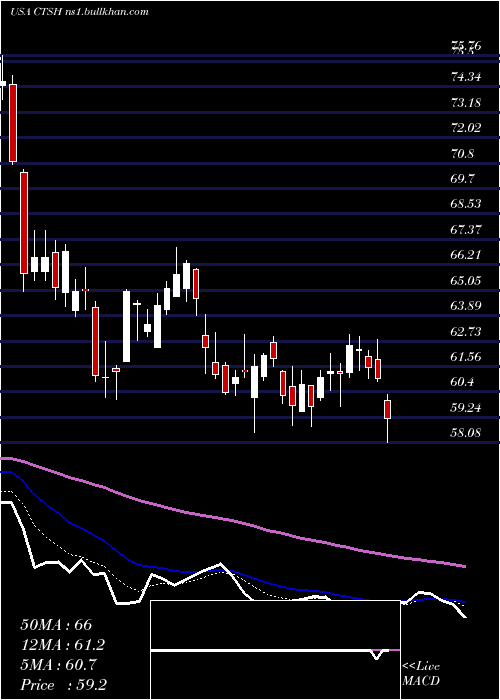This screenshot has width=500, height=700.
Task: Click the 59.24 price level label
Action: (467, 408)
